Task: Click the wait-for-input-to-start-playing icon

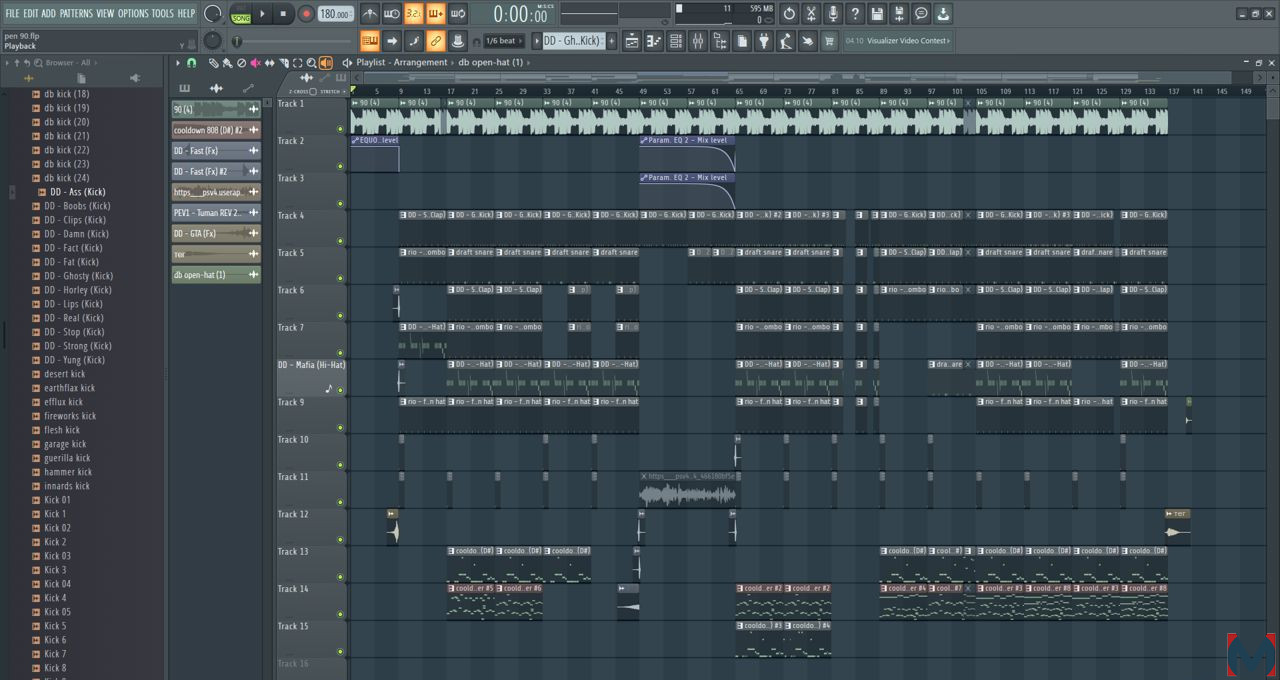Action: (x=392, y=14)
